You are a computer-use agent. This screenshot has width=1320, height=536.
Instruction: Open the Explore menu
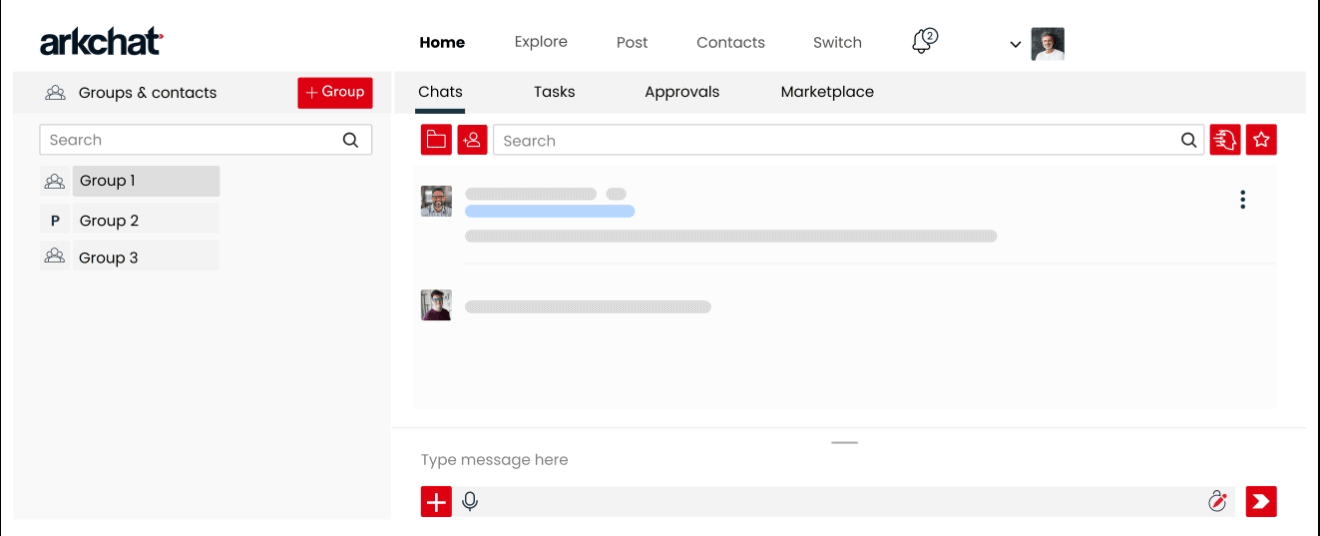click(541, 42)
